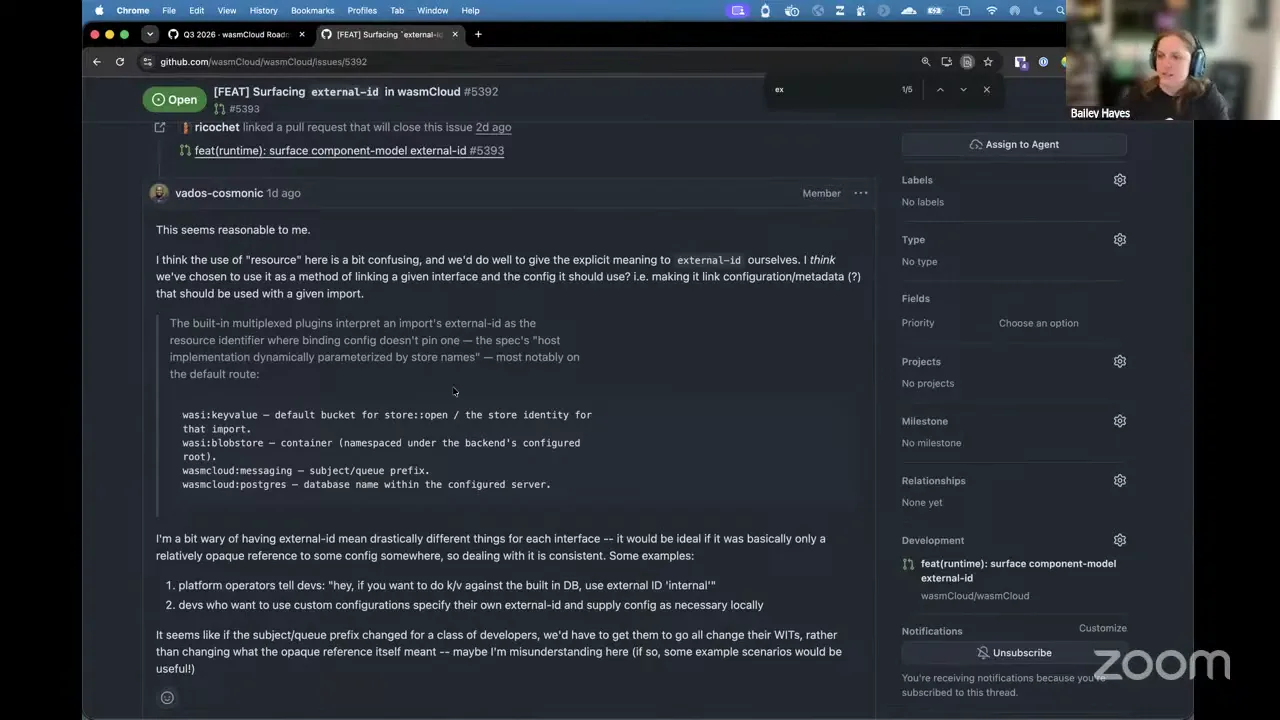Open the Bookmarks menu

[313, 10]
